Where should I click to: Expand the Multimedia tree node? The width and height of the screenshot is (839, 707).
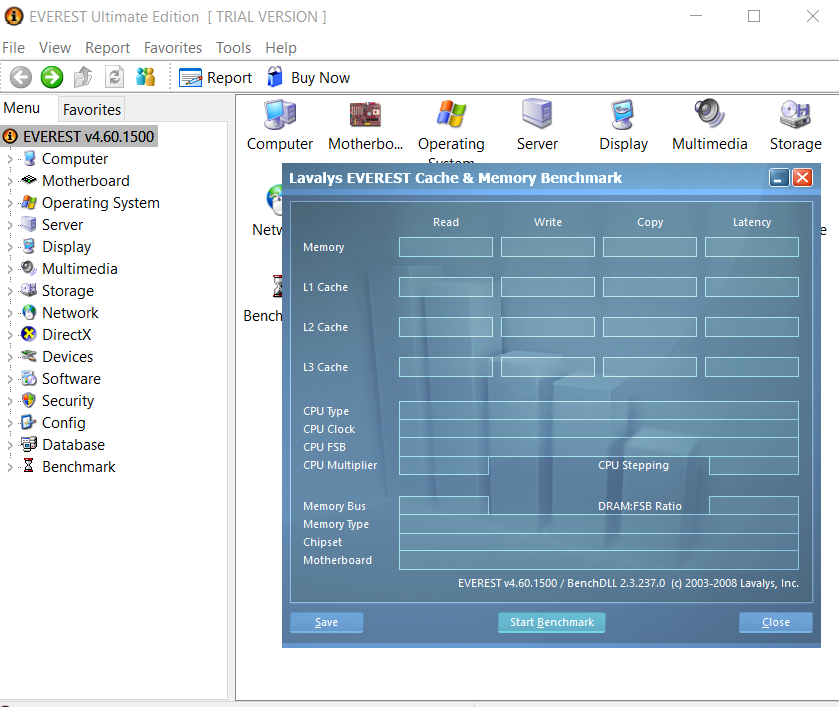click(x=10, y=269)
